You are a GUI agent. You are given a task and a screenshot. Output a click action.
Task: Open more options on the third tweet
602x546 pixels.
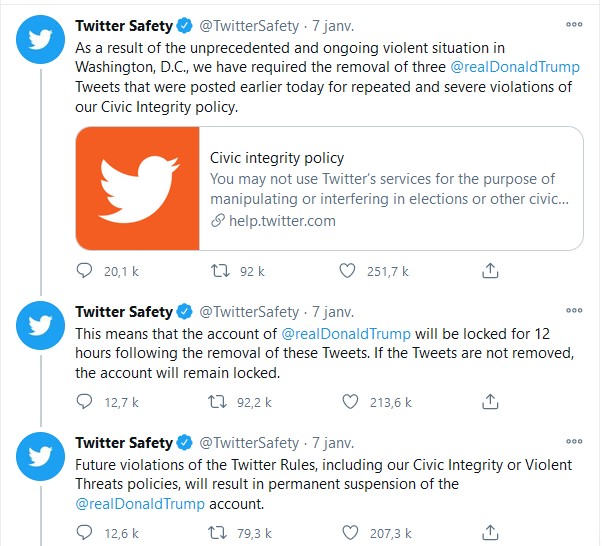(574, 443)
